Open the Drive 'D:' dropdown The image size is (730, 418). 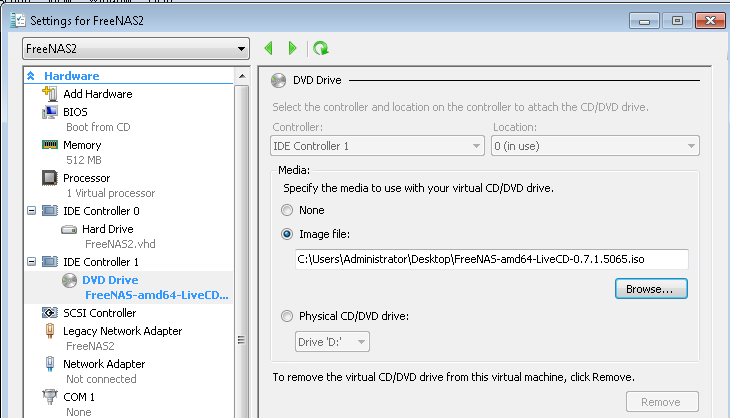(332, 342)
